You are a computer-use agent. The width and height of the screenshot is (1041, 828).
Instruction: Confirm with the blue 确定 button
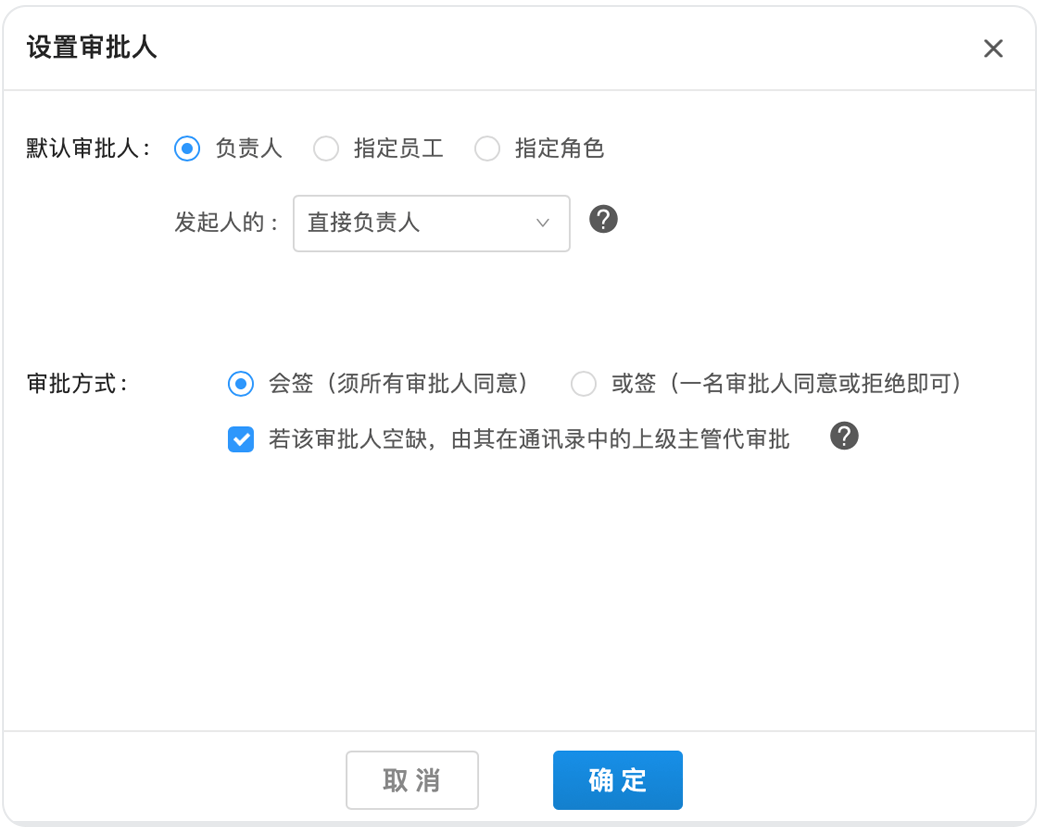[x=617, y=780]
